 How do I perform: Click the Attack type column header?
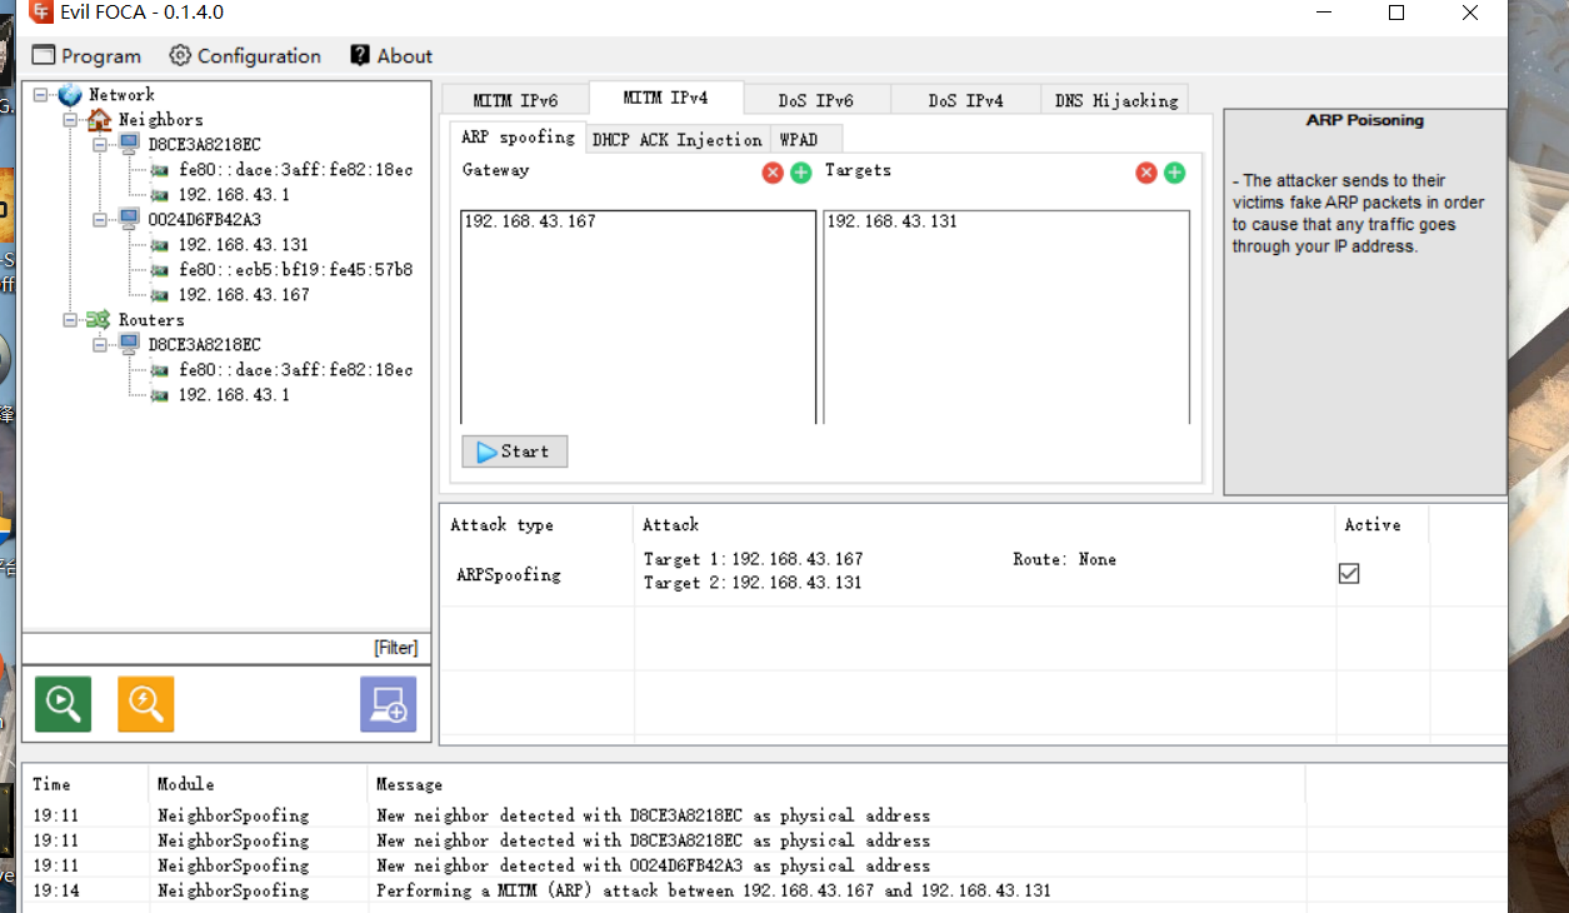tap(536, 525)
